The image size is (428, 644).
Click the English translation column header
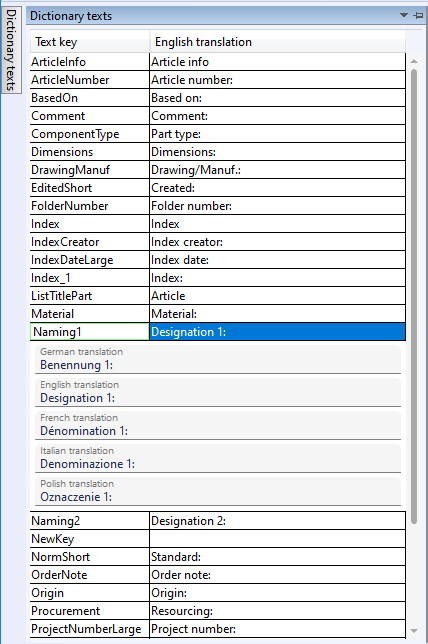point(278,42)
